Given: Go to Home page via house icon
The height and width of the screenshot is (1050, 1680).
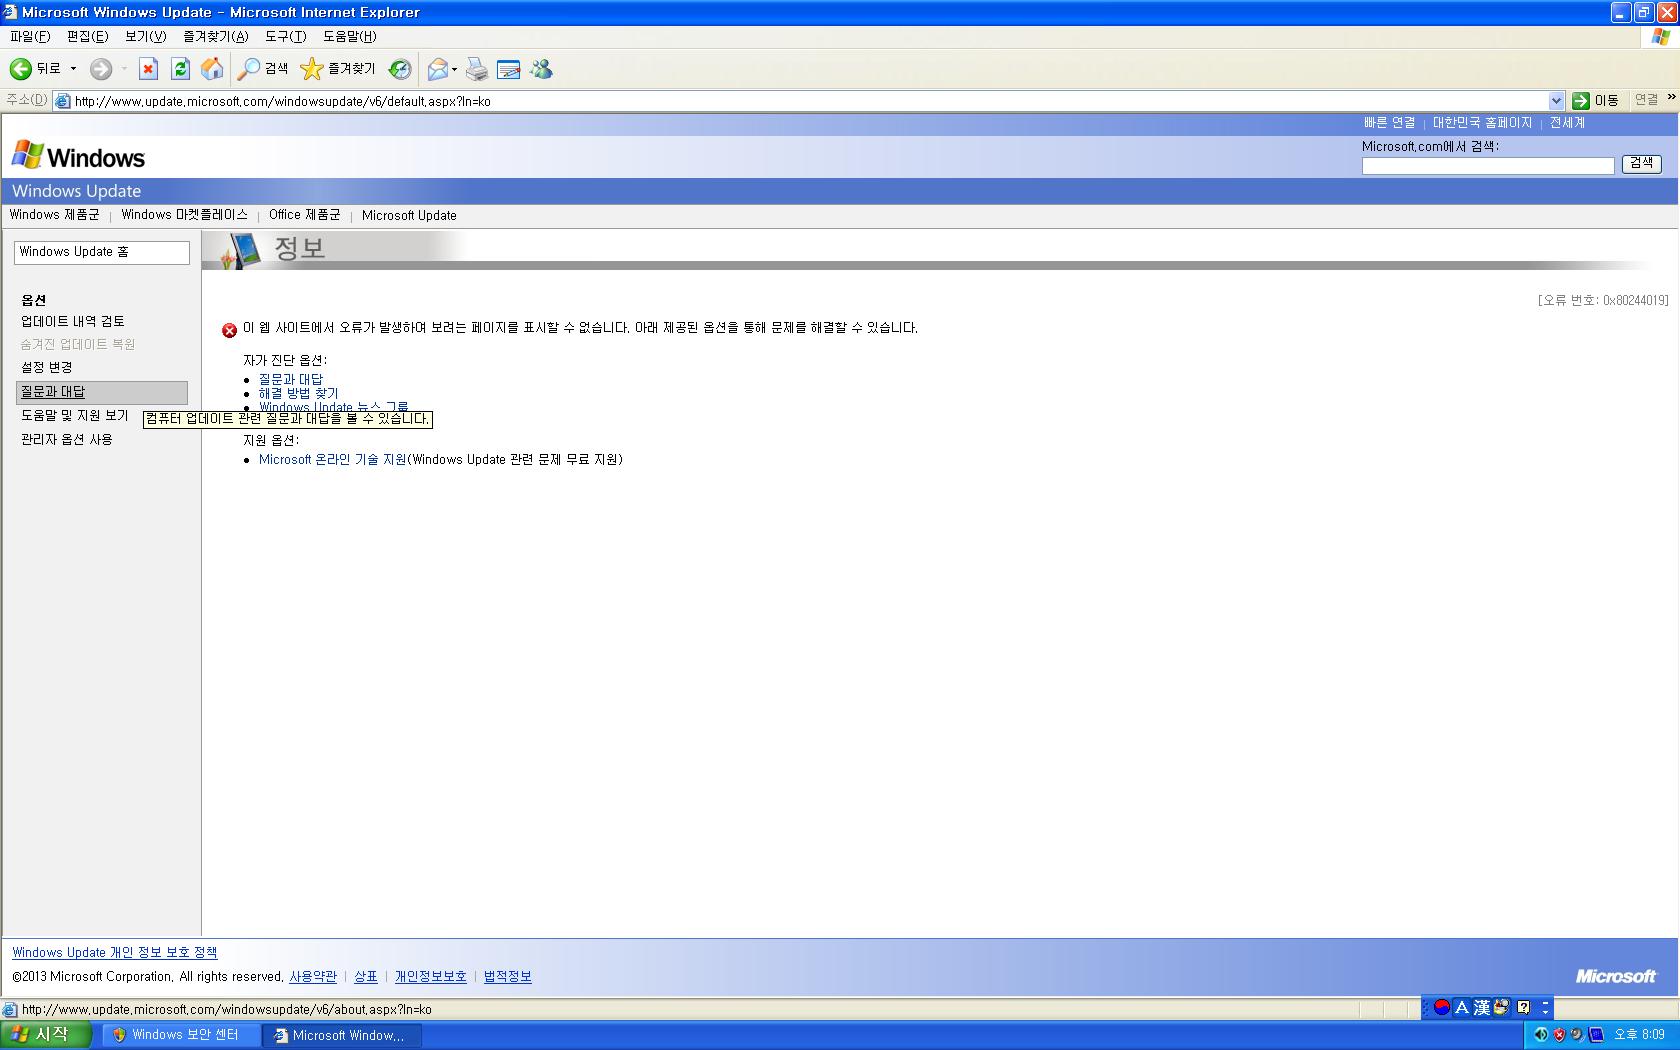Looking at the screenshot, I should pyautogui.click(x=212, y=69).
